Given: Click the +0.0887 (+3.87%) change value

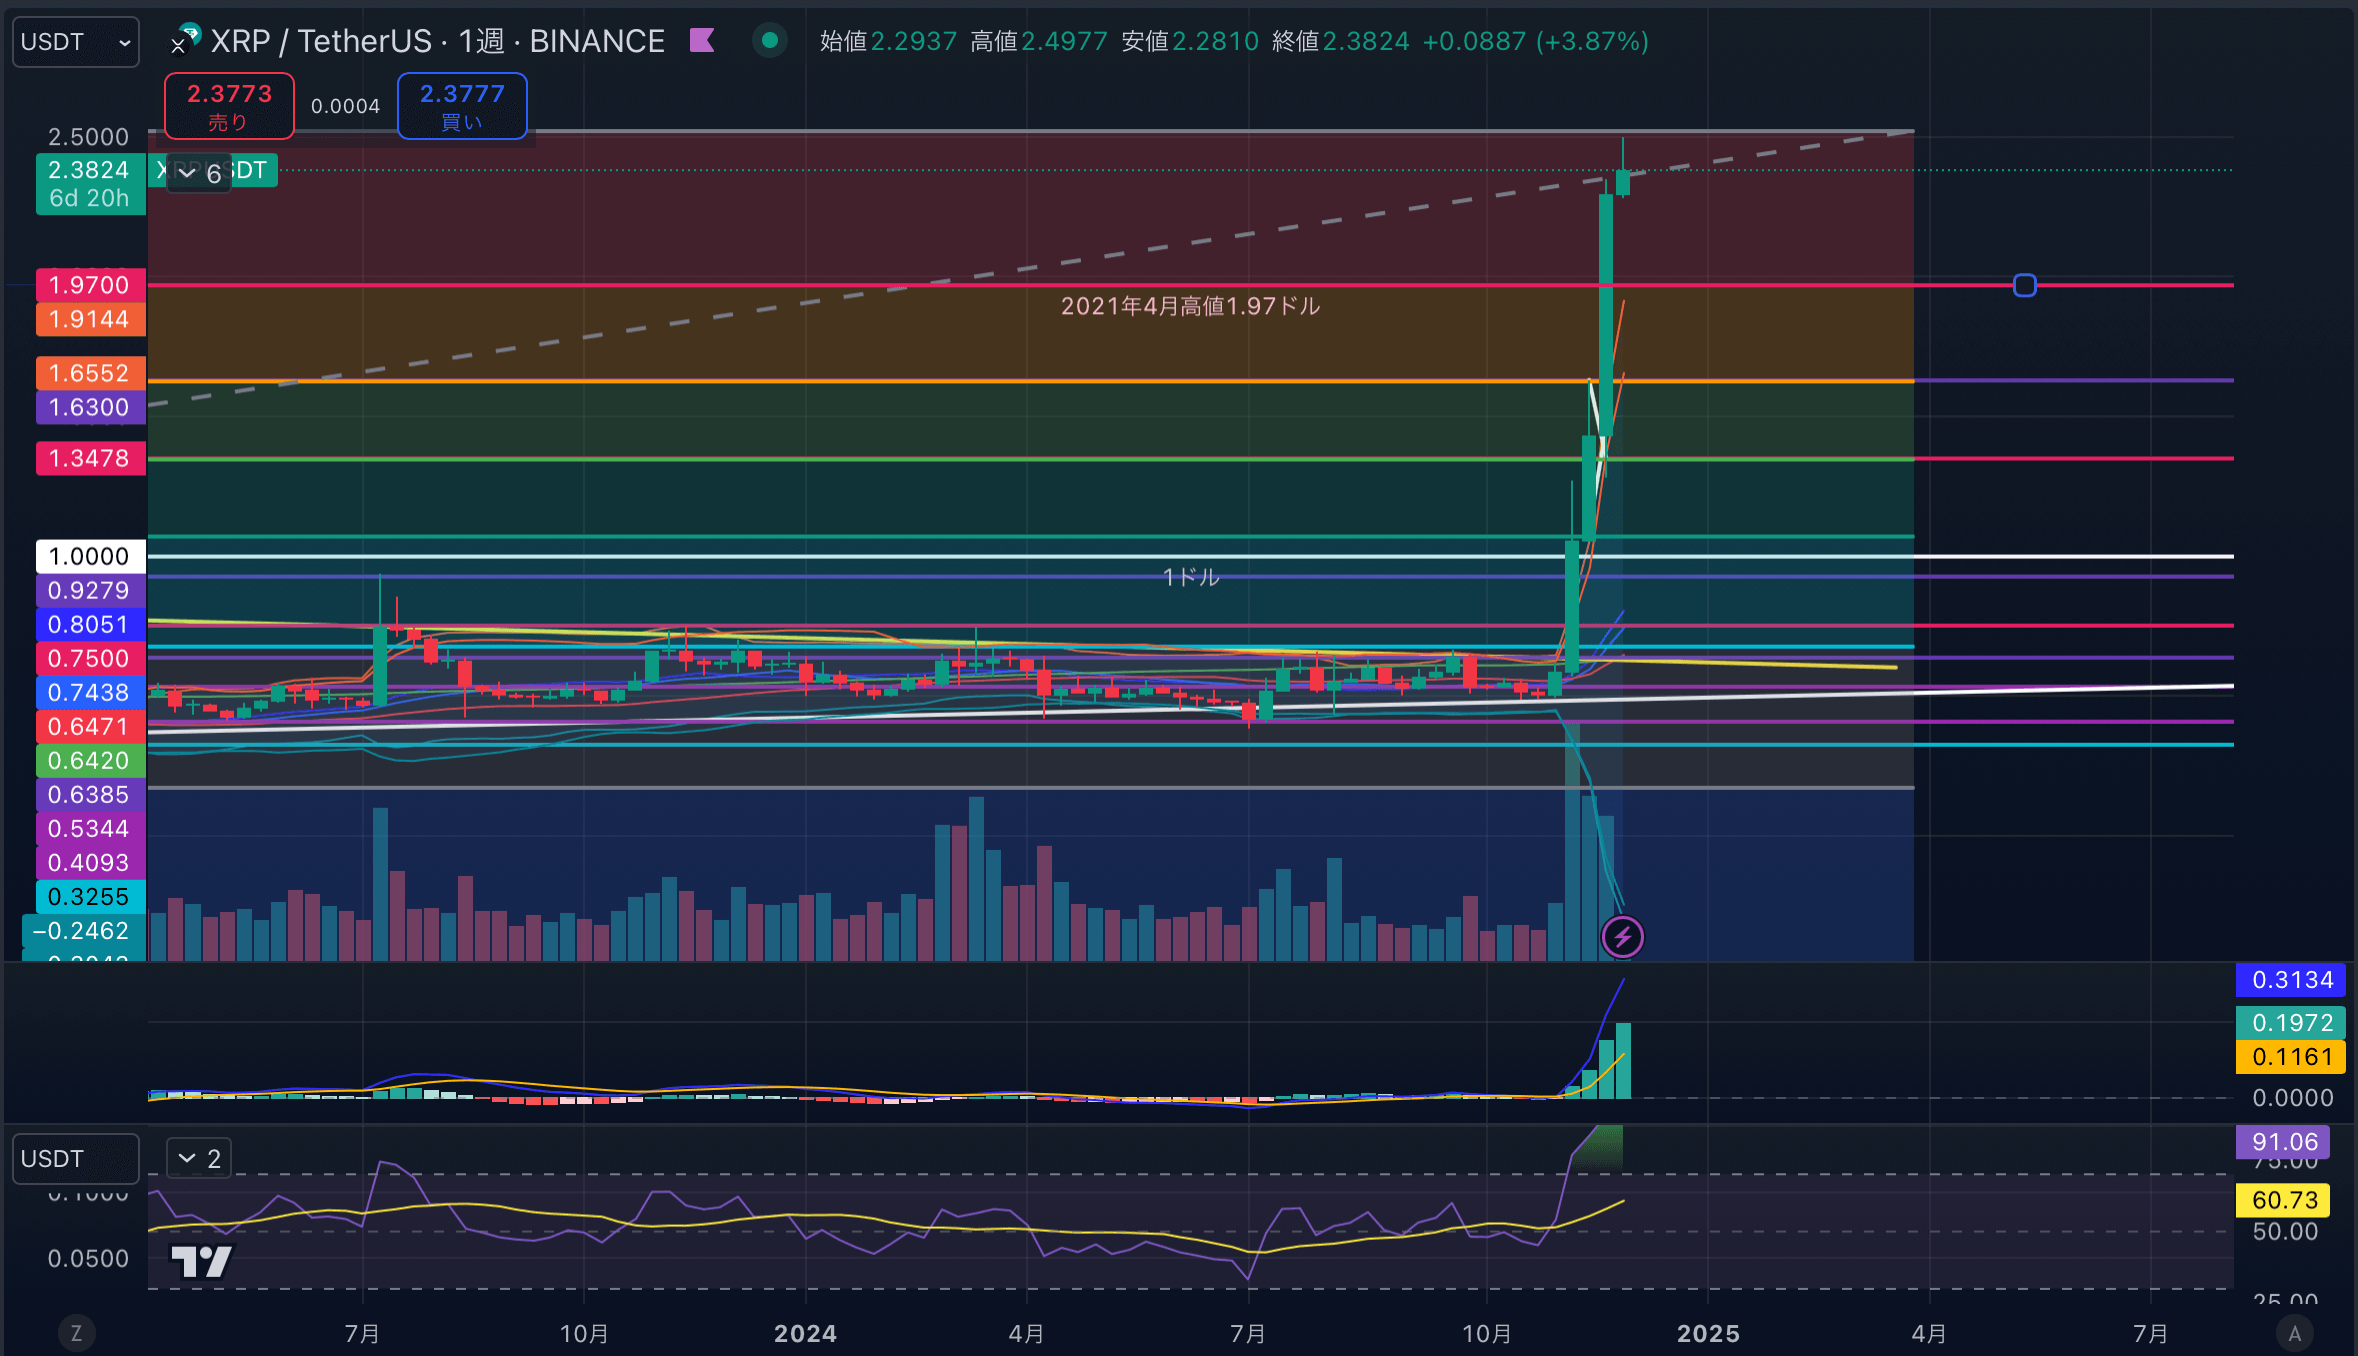Looking at the screenshot, I should click(x=1535, y=41).
